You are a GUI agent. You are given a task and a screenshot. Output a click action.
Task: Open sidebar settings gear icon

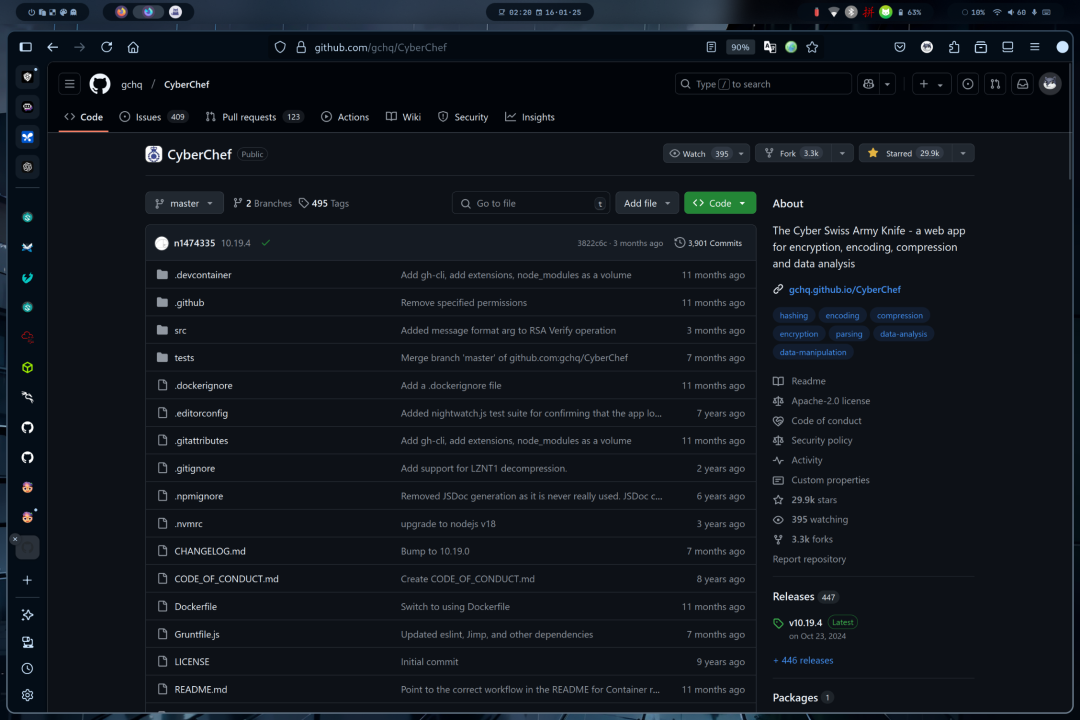click(28, 695)
